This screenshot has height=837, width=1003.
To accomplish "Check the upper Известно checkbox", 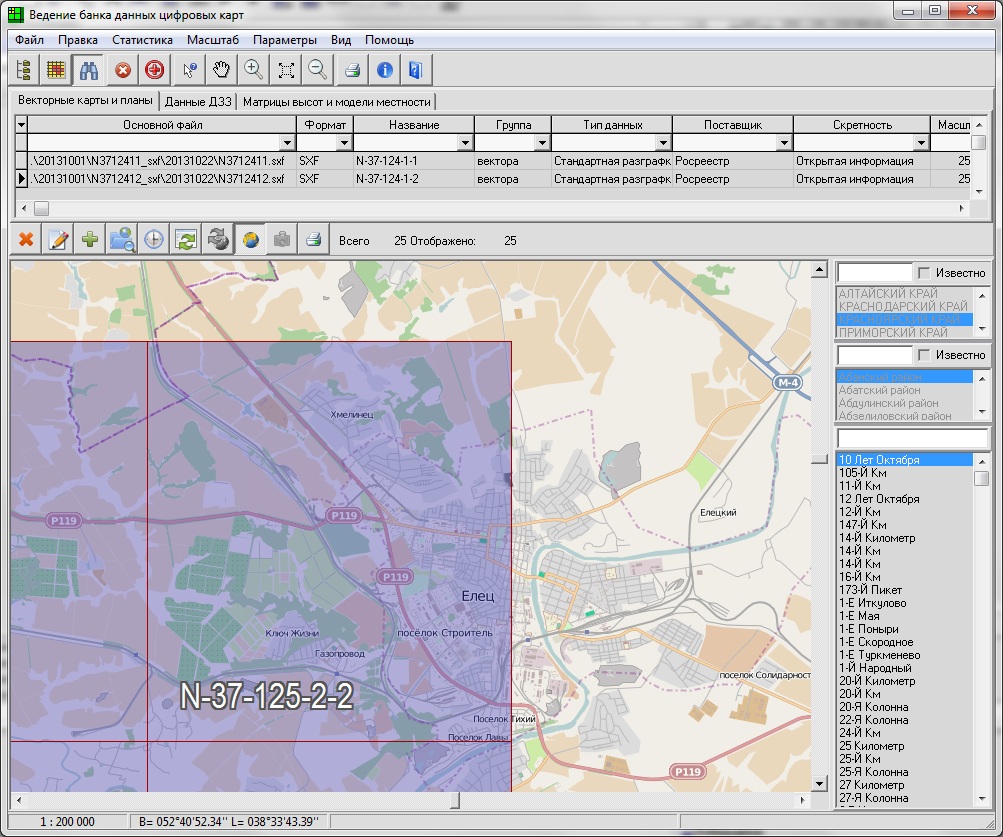I will [924, 273].
